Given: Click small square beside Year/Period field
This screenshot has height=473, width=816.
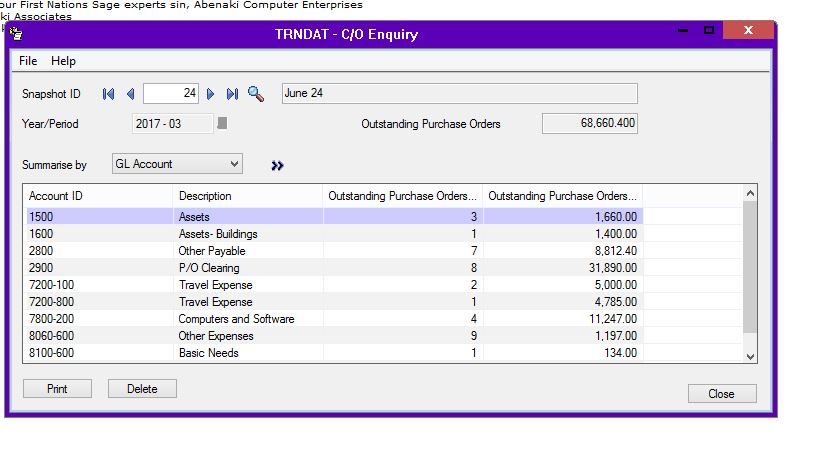Looking at the screenshot, I should pyautogui.click(x=223, y=124).
